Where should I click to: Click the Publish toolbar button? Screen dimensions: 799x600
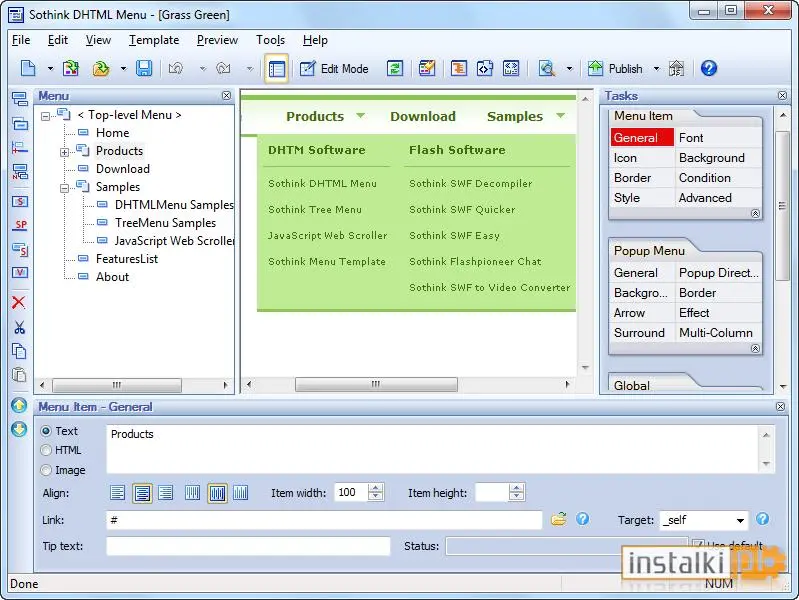coord(615,68)
